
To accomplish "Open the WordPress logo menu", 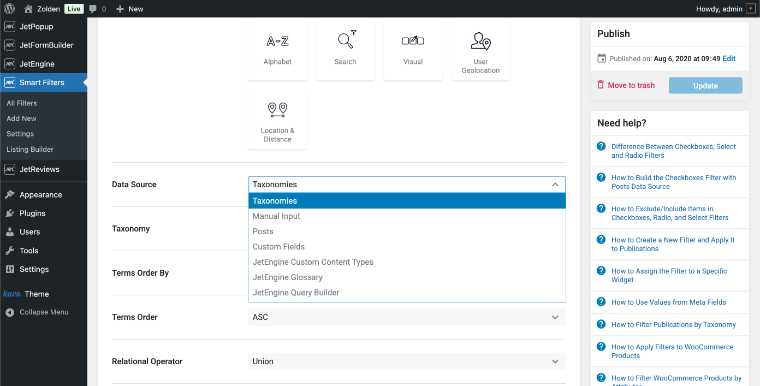I will 9,9.
